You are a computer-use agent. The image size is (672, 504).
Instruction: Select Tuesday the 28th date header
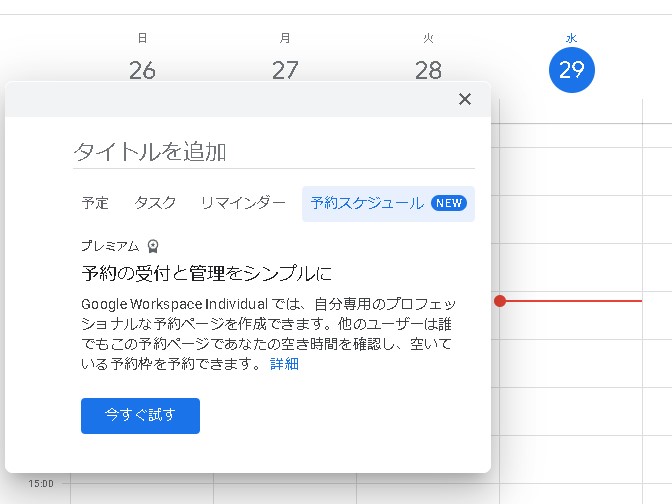coord(428,70)
